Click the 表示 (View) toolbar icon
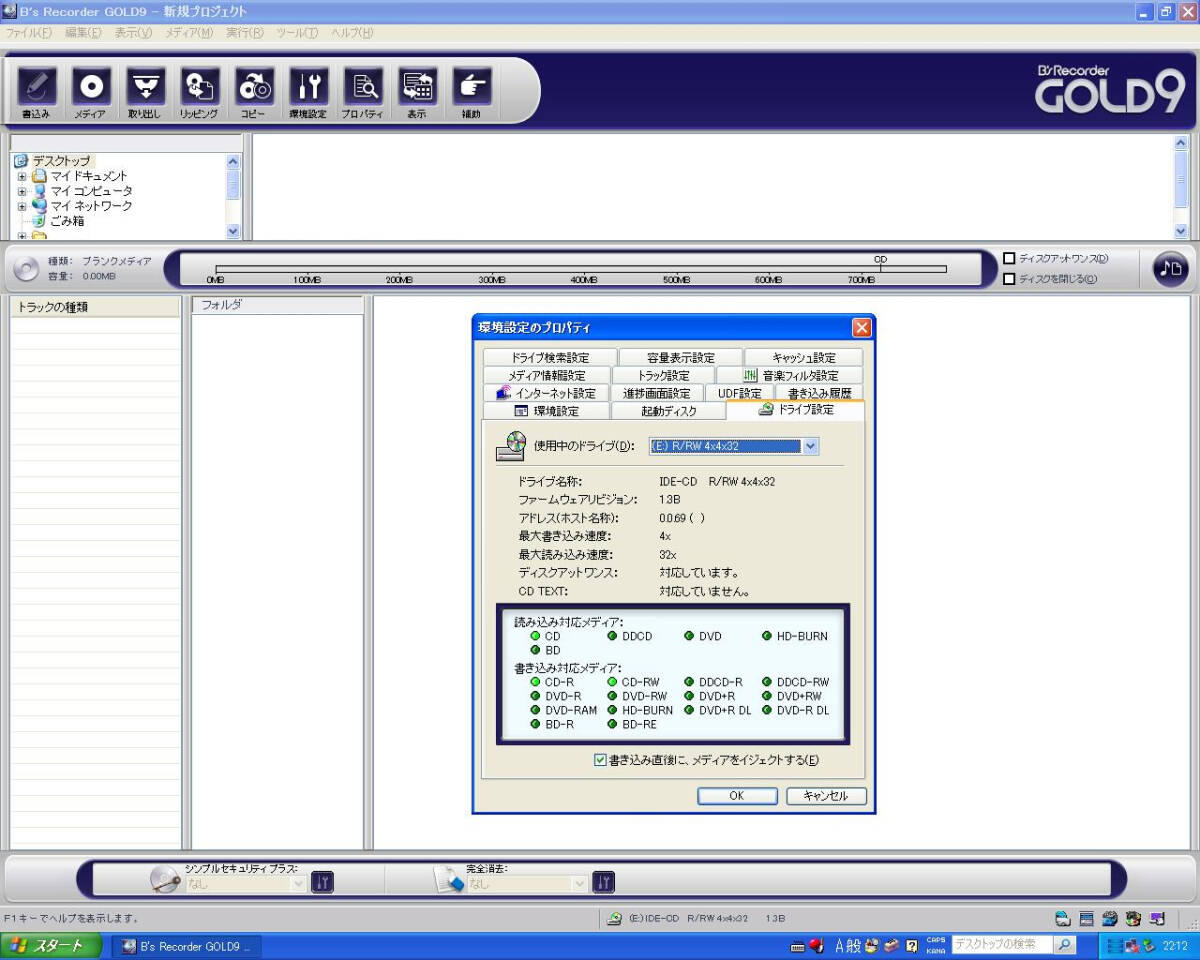Screen dimensions: 1200x960 coord(417,87)
